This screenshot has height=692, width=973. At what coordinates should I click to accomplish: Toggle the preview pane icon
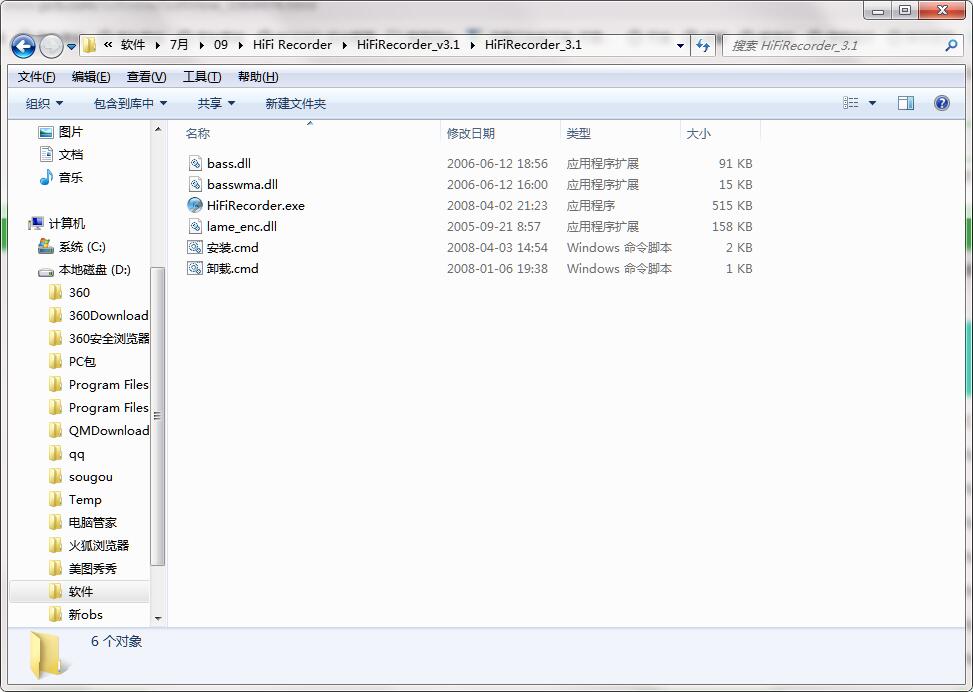906,103
